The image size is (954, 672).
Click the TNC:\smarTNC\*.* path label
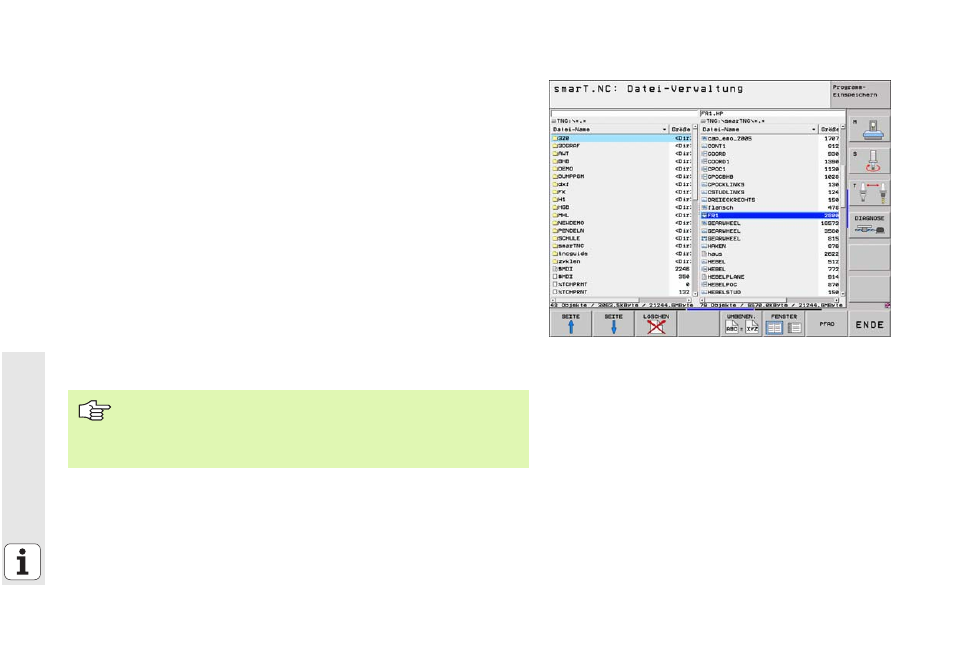coord(735,121)
